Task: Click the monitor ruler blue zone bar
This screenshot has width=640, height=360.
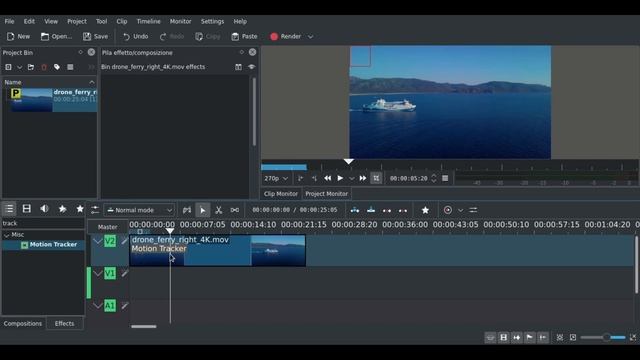Action: click(x=284, y=167)
